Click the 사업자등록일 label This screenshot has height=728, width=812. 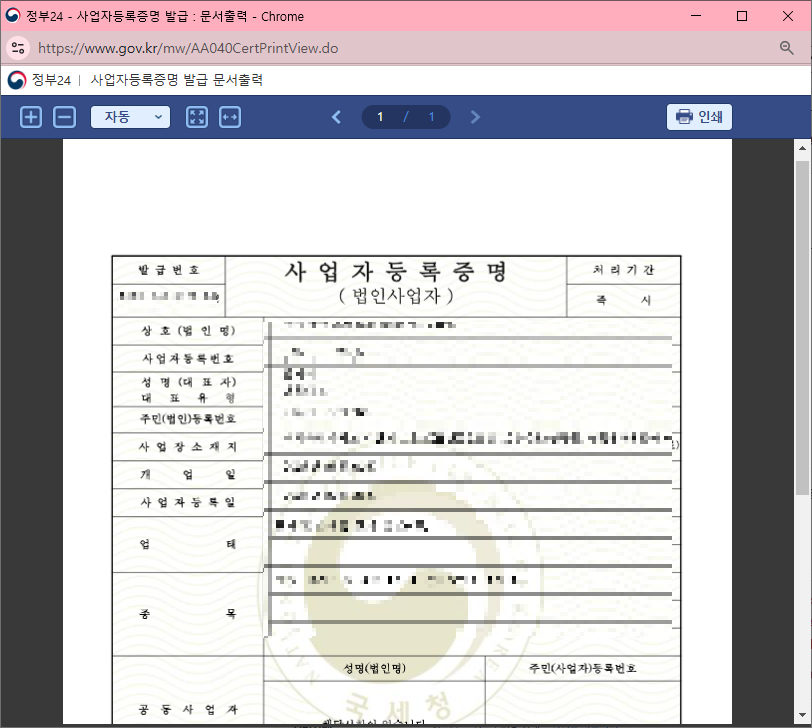click(x=188, y=502)
